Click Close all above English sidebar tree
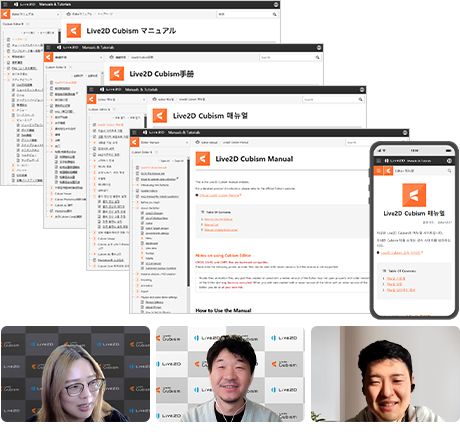Image resolution: width=460 pixels, height=434 pixels. point(179,161)
